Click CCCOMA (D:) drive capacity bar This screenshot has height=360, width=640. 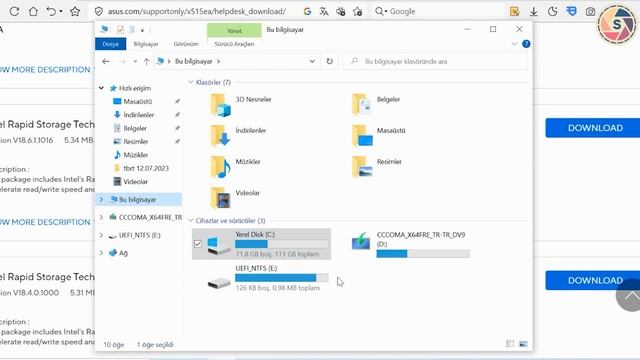click(423, 254)
